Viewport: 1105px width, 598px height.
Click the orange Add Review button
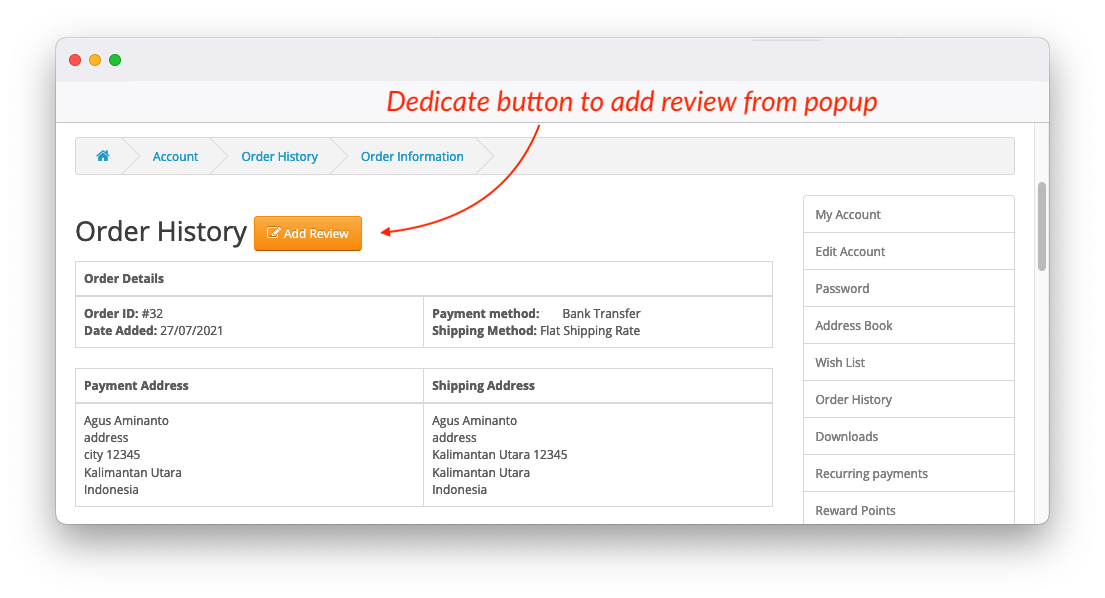tap(308, 233)
